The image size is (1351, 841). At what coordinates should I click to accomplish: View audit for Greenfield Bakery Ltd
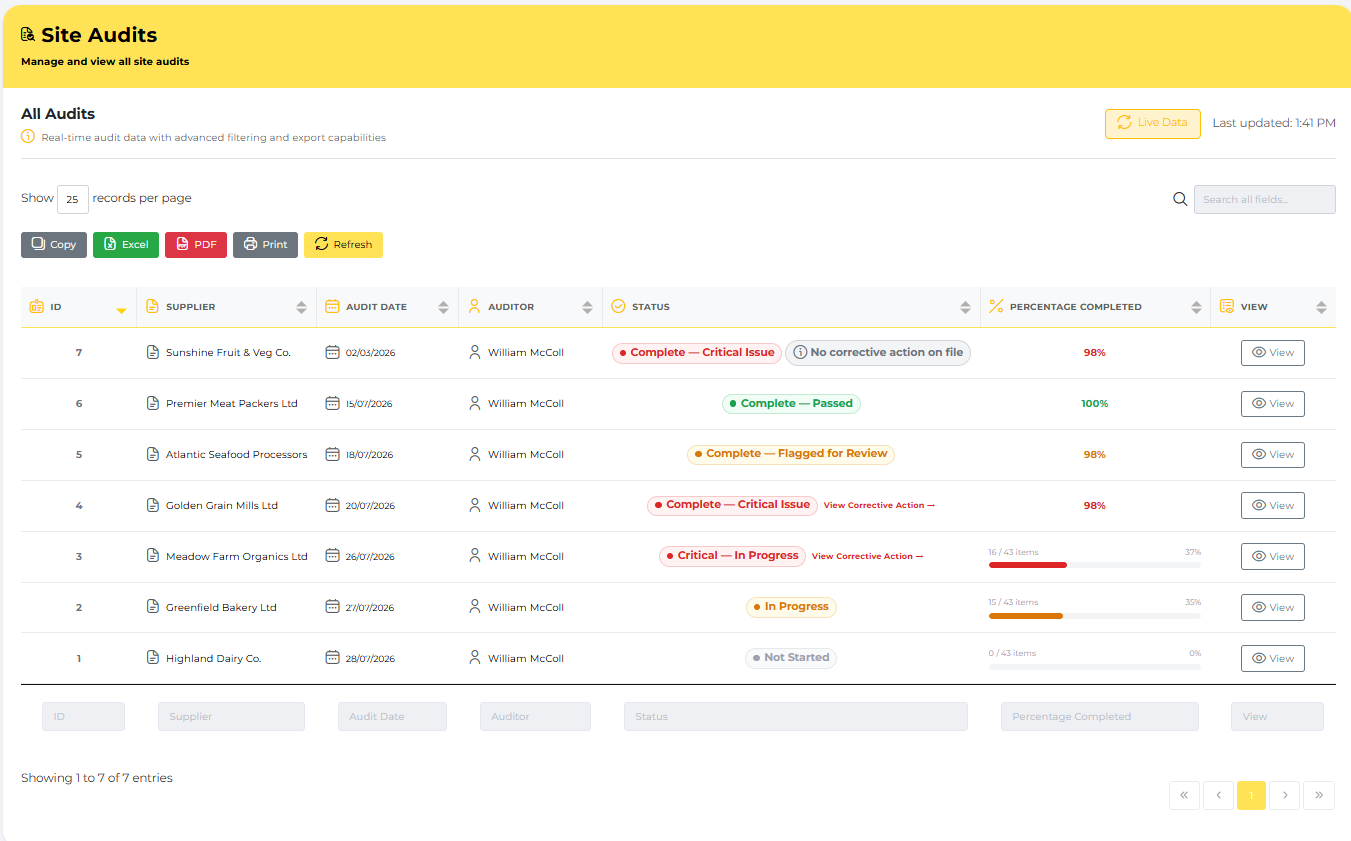click(x=1272, y=608)
